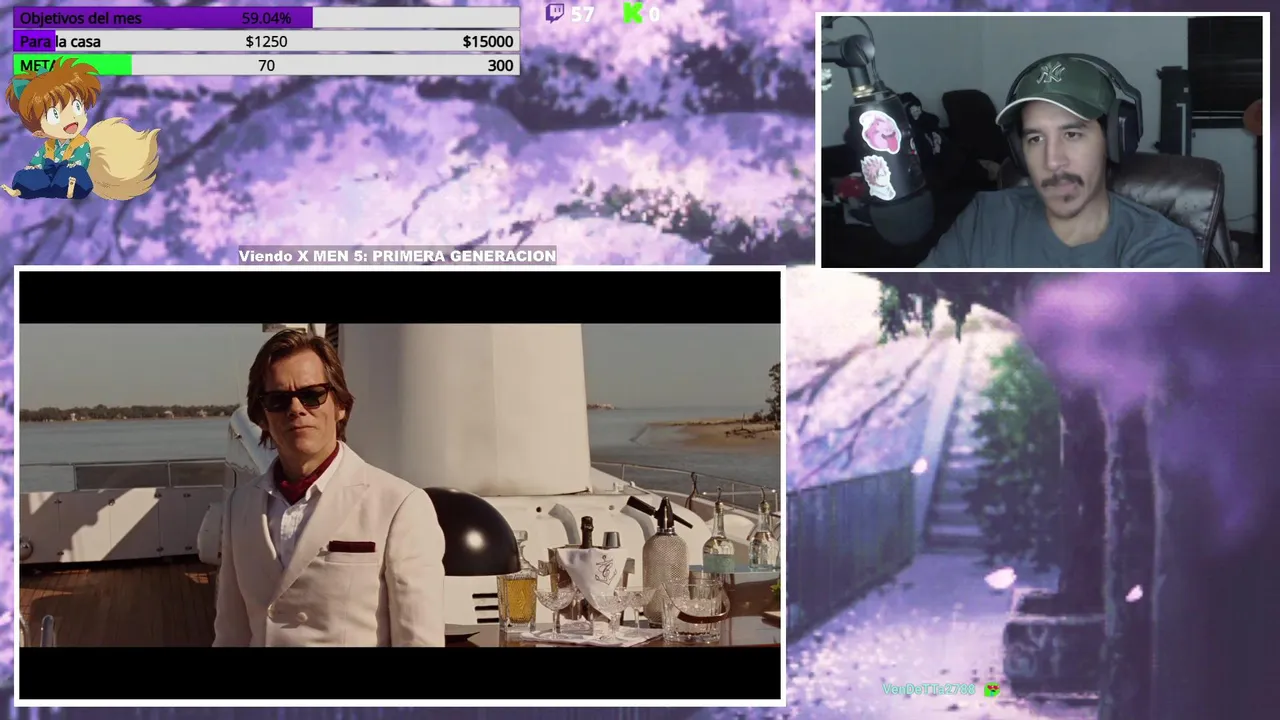Click the 'Viendo X MEN 5: PRIMERA GENERACION' title

pyautogui.click(x=397, y=256)
